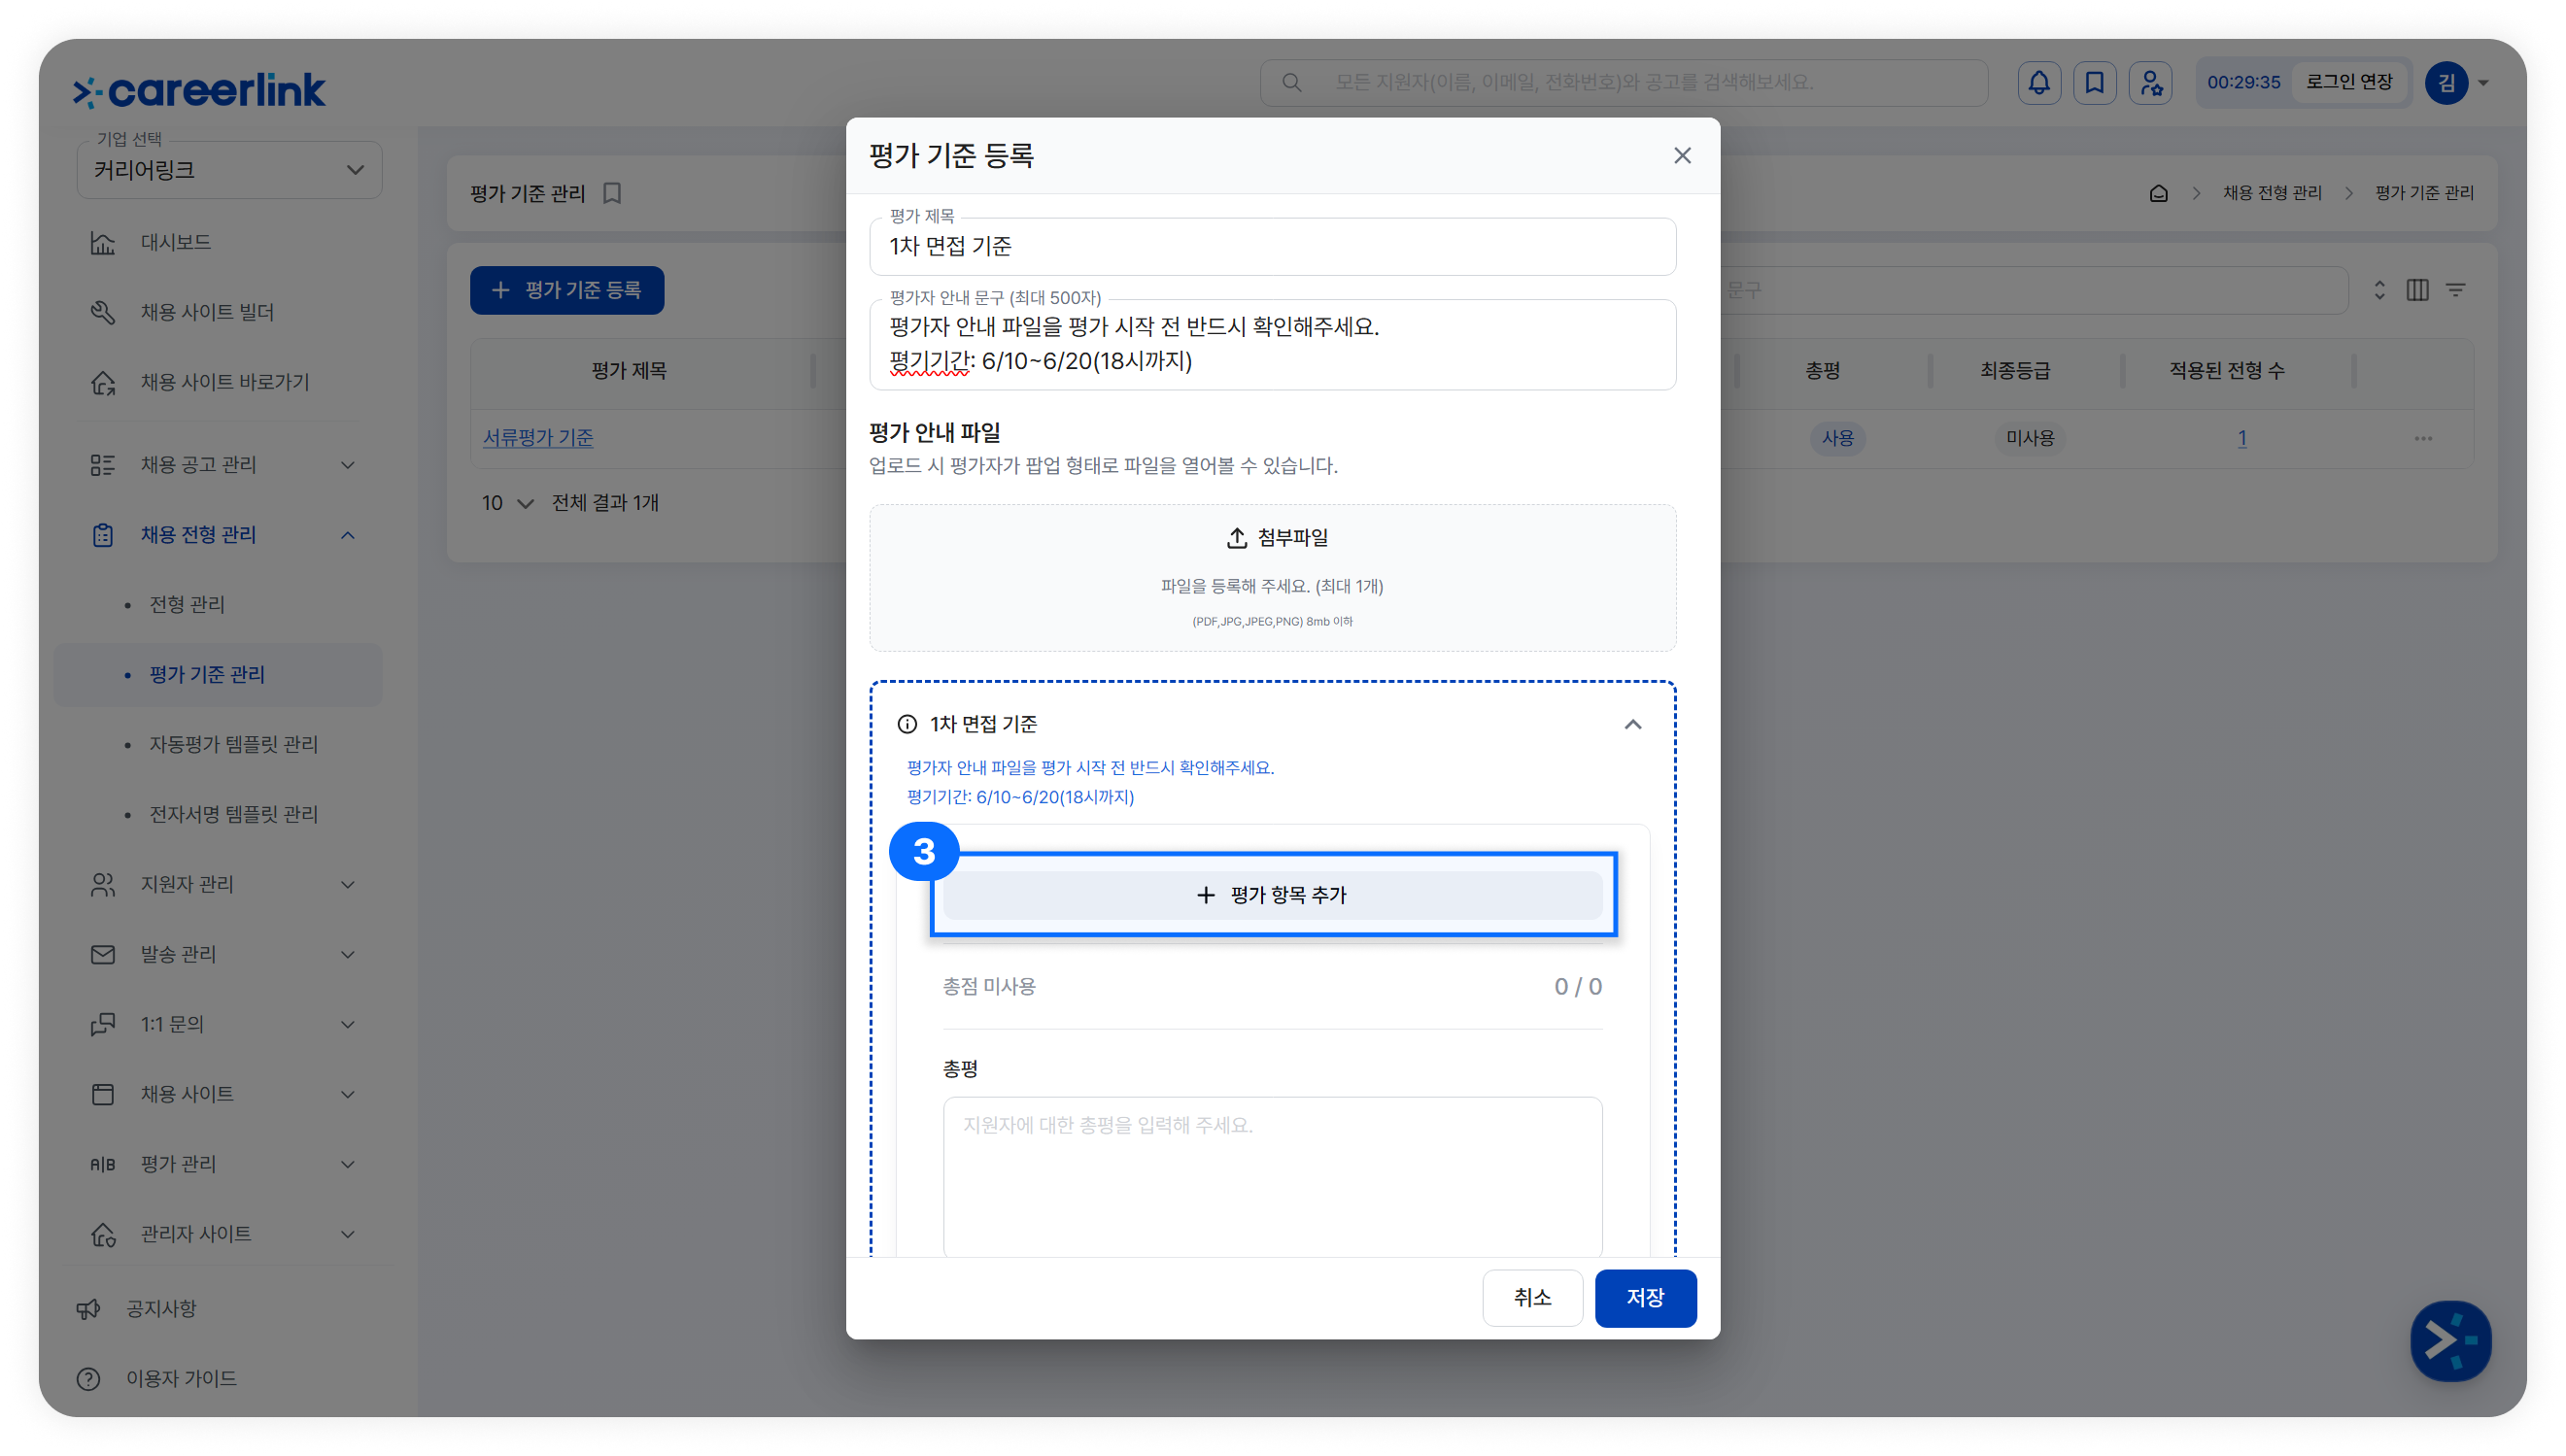Image resolution: width=2566 pixels, height=1456 pixels.
Task: Collapse the 1차 면접 기준 preview section
Action: pos(1633,724)
